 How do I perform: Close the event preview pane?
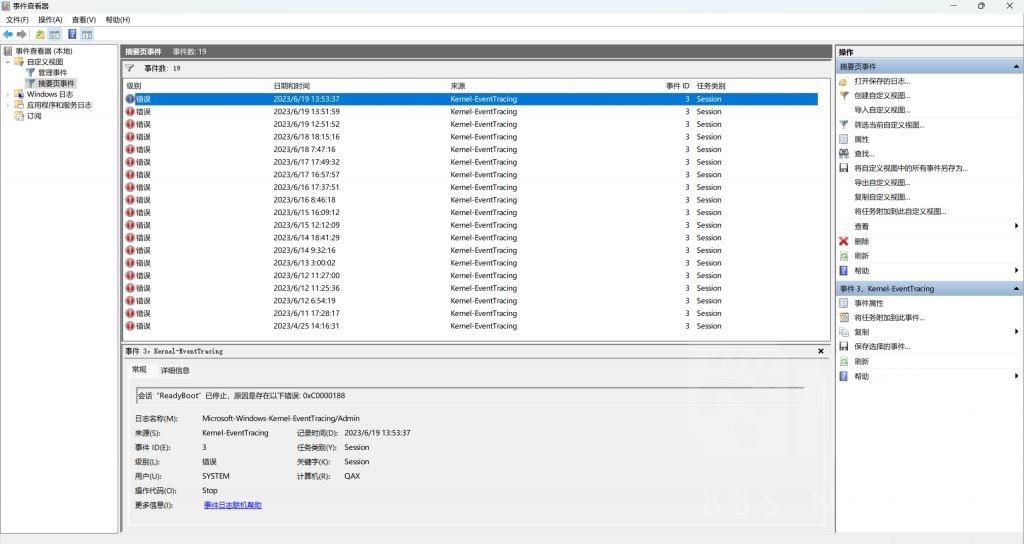(x=821, y=351)
